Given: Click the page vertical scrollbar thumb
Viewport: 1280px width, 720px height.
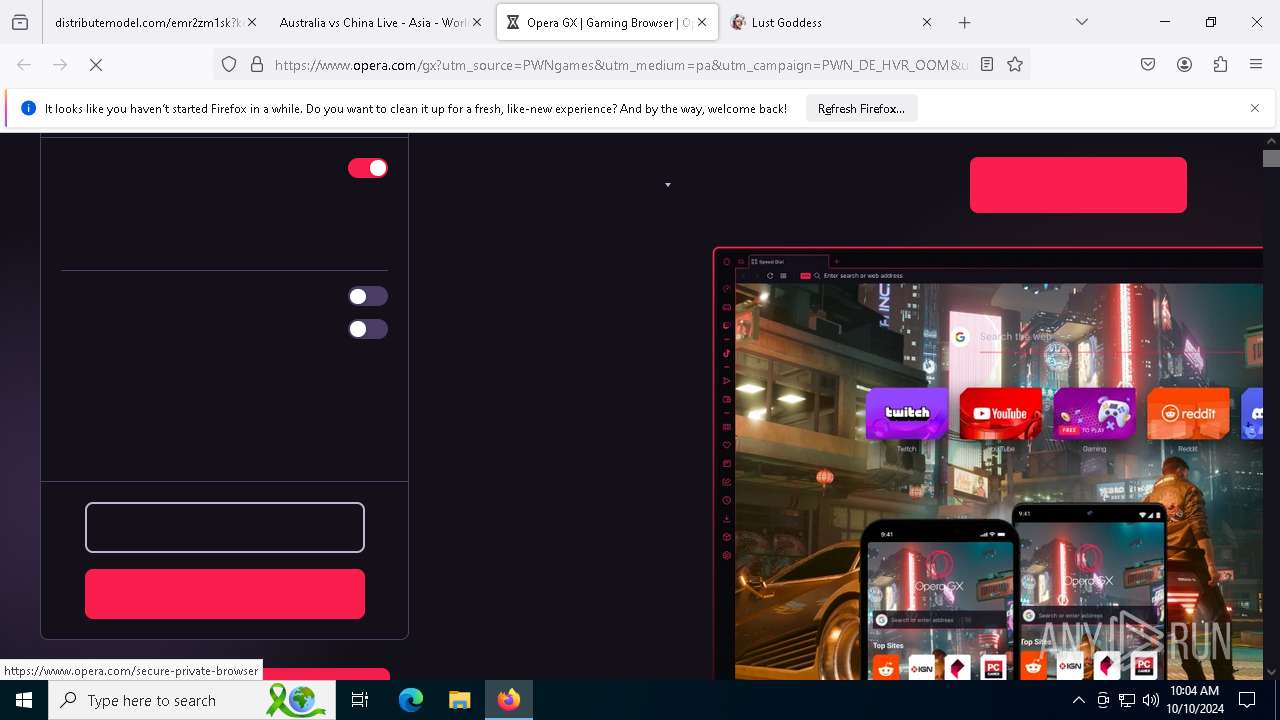Looking at the screenshot, I should coord(1271,158).
